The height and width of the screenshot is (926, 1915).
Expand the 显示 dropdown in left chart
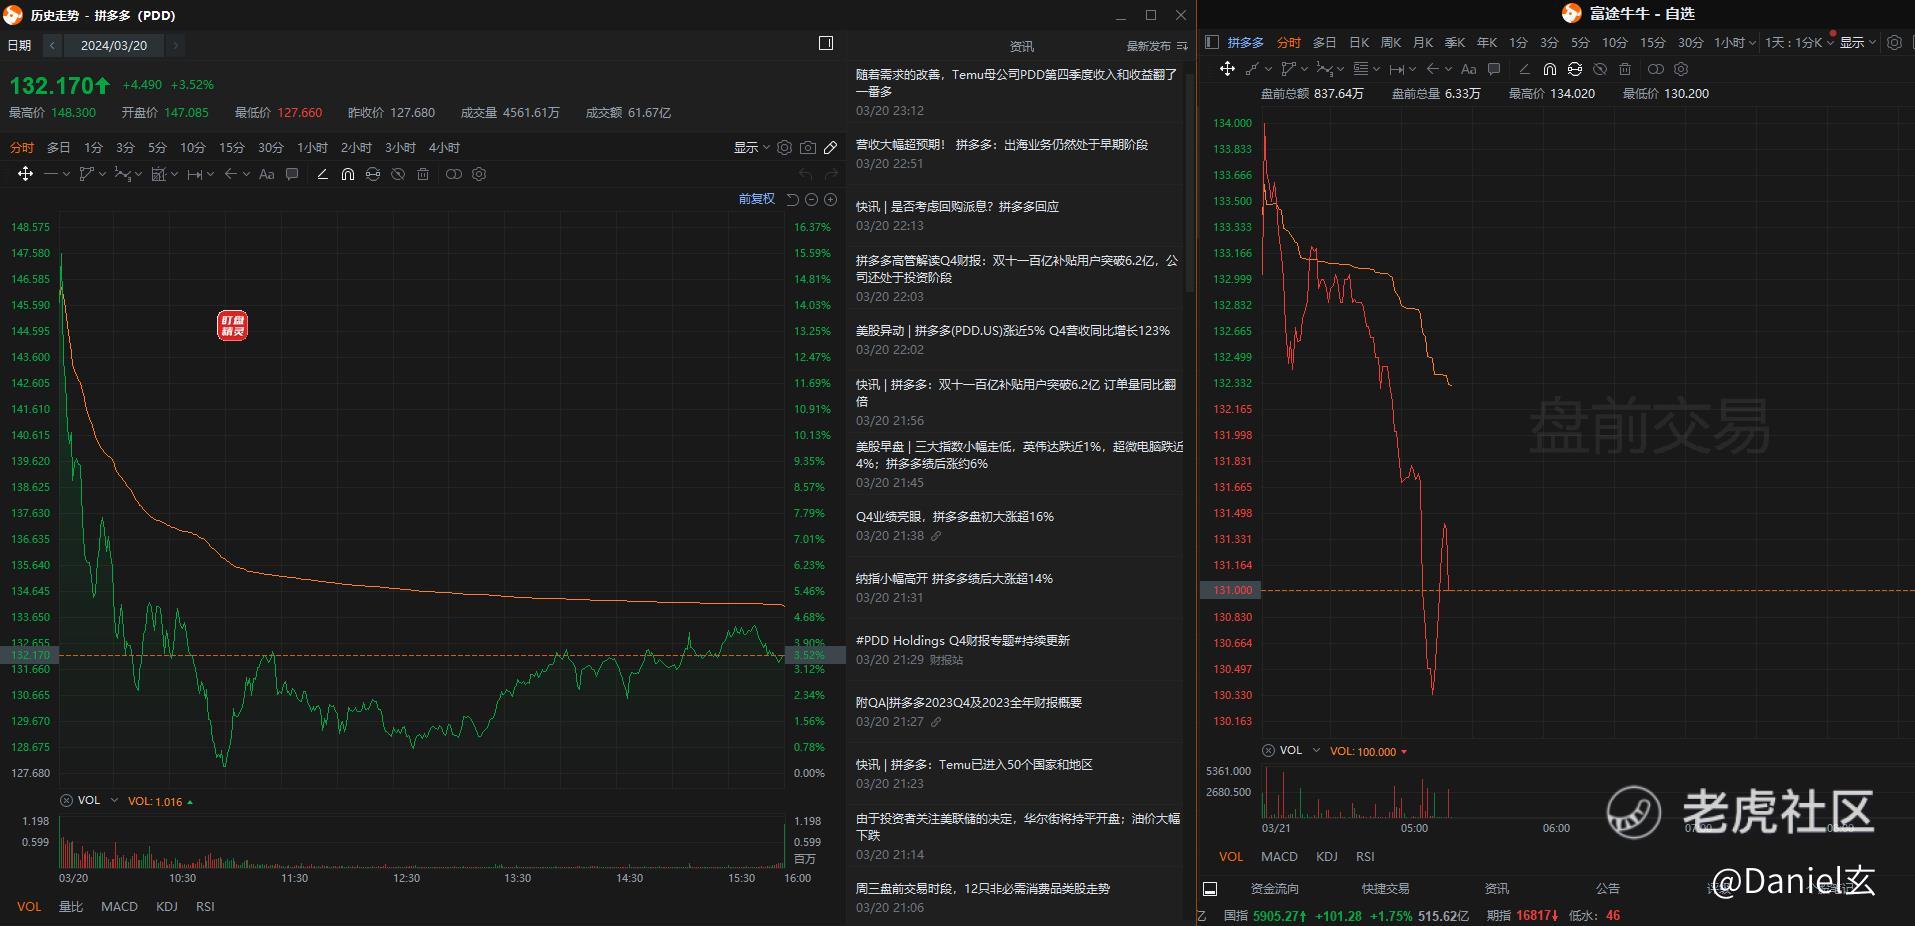point(752,148)
